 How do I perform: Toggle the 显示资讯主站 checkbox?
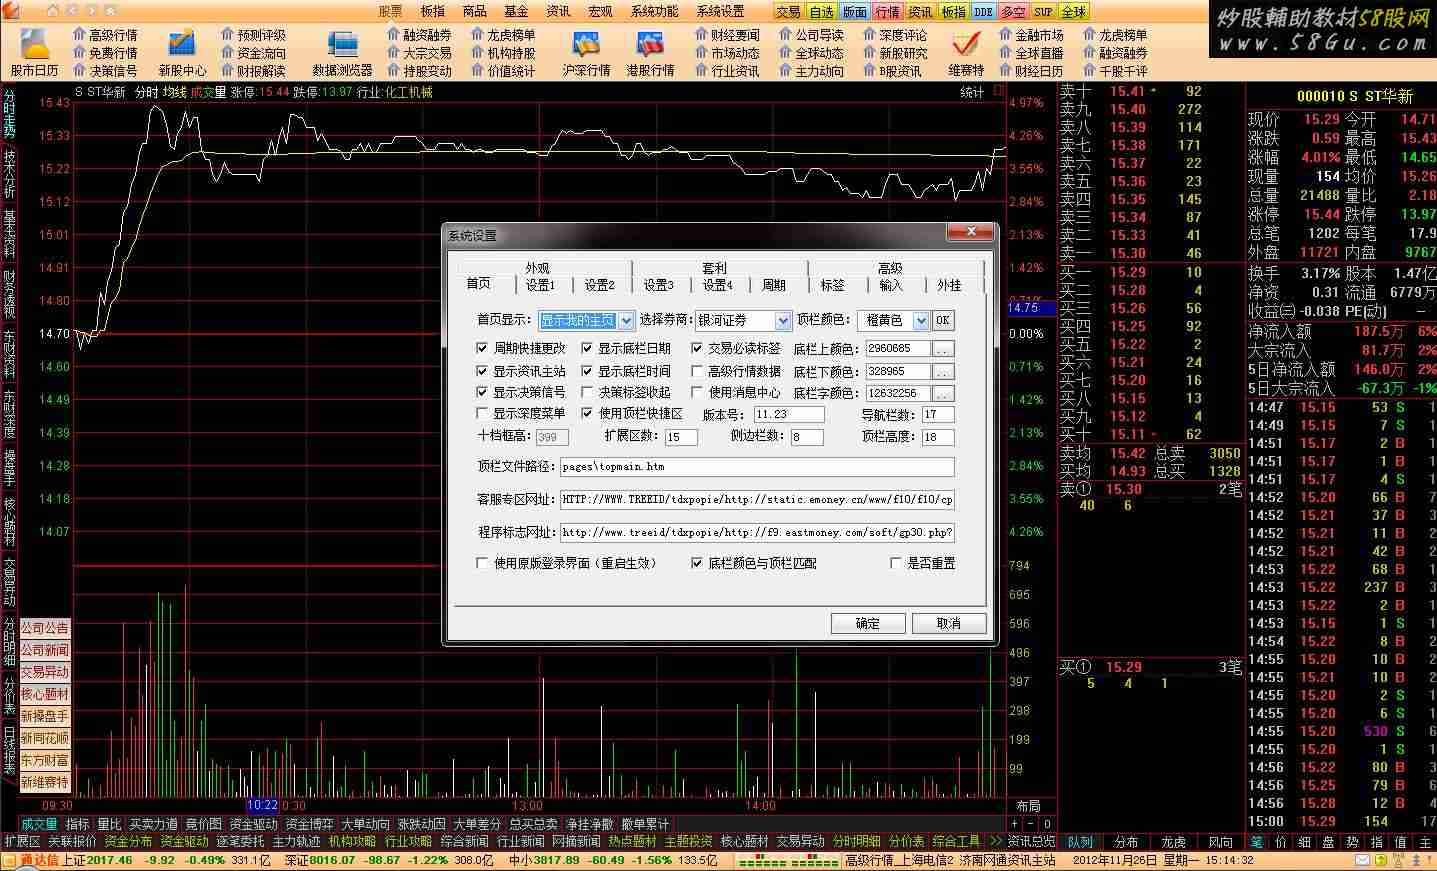tap(482, 371)
